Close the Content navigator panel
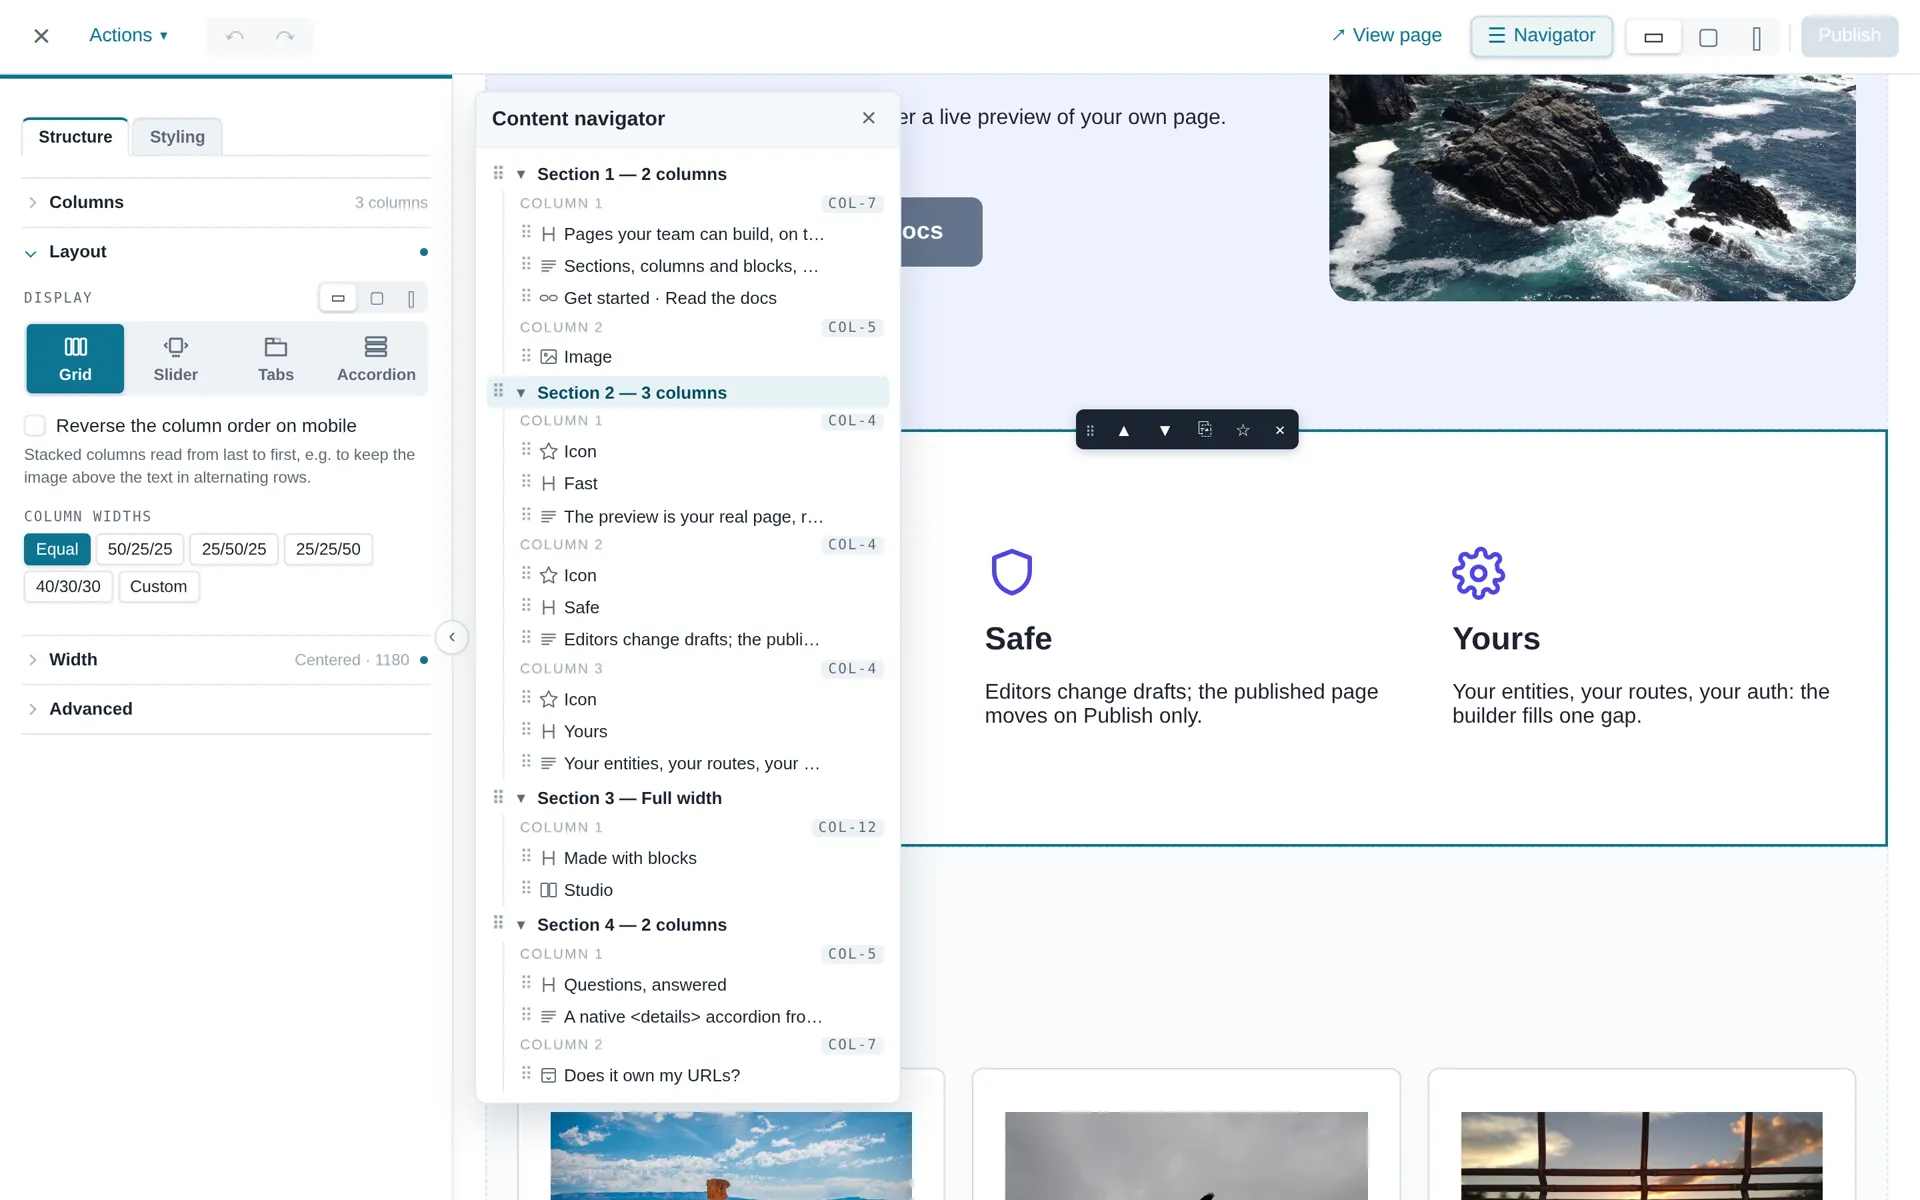The width and height of the screenshot is (1920, 1200). point(869,118)
